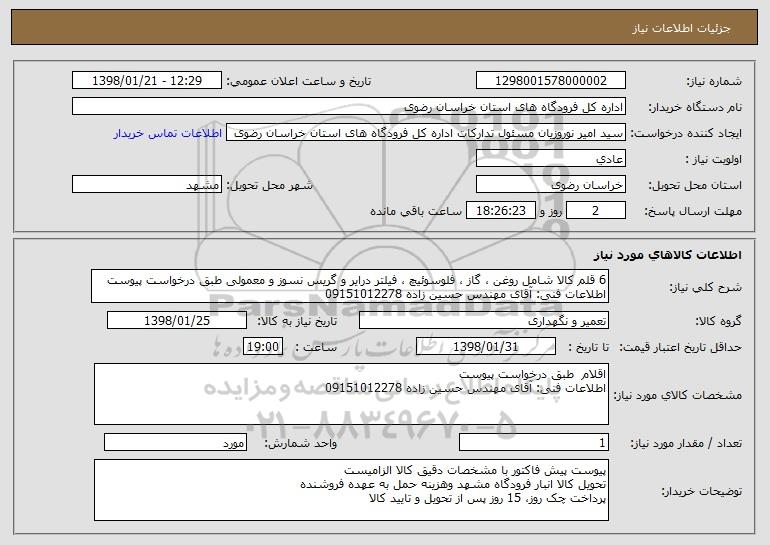Image resolution: width=770 pixels, height=545 pixels.
Task: Click the goods group field تعمیر و نگهداری
Action: click(x=484, y=321)
